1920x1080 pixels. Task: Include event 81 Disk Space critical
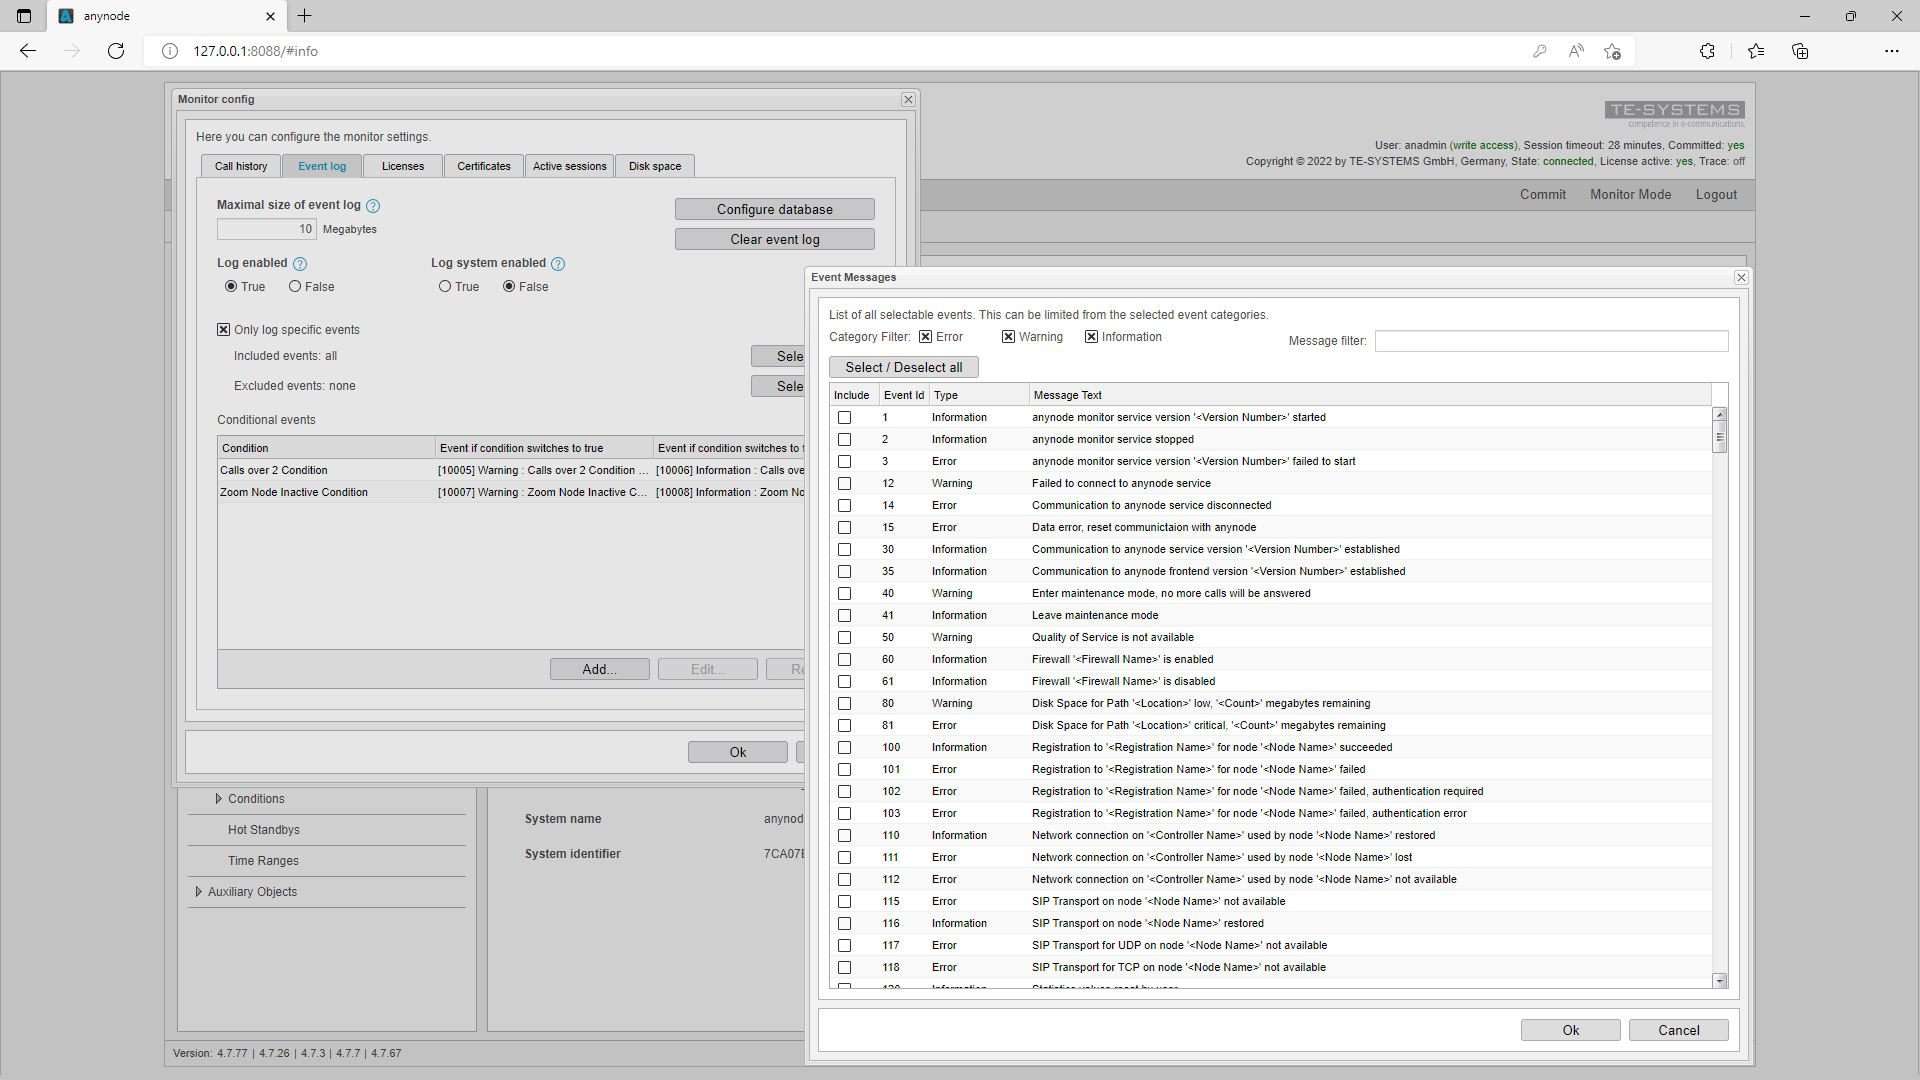845,726
